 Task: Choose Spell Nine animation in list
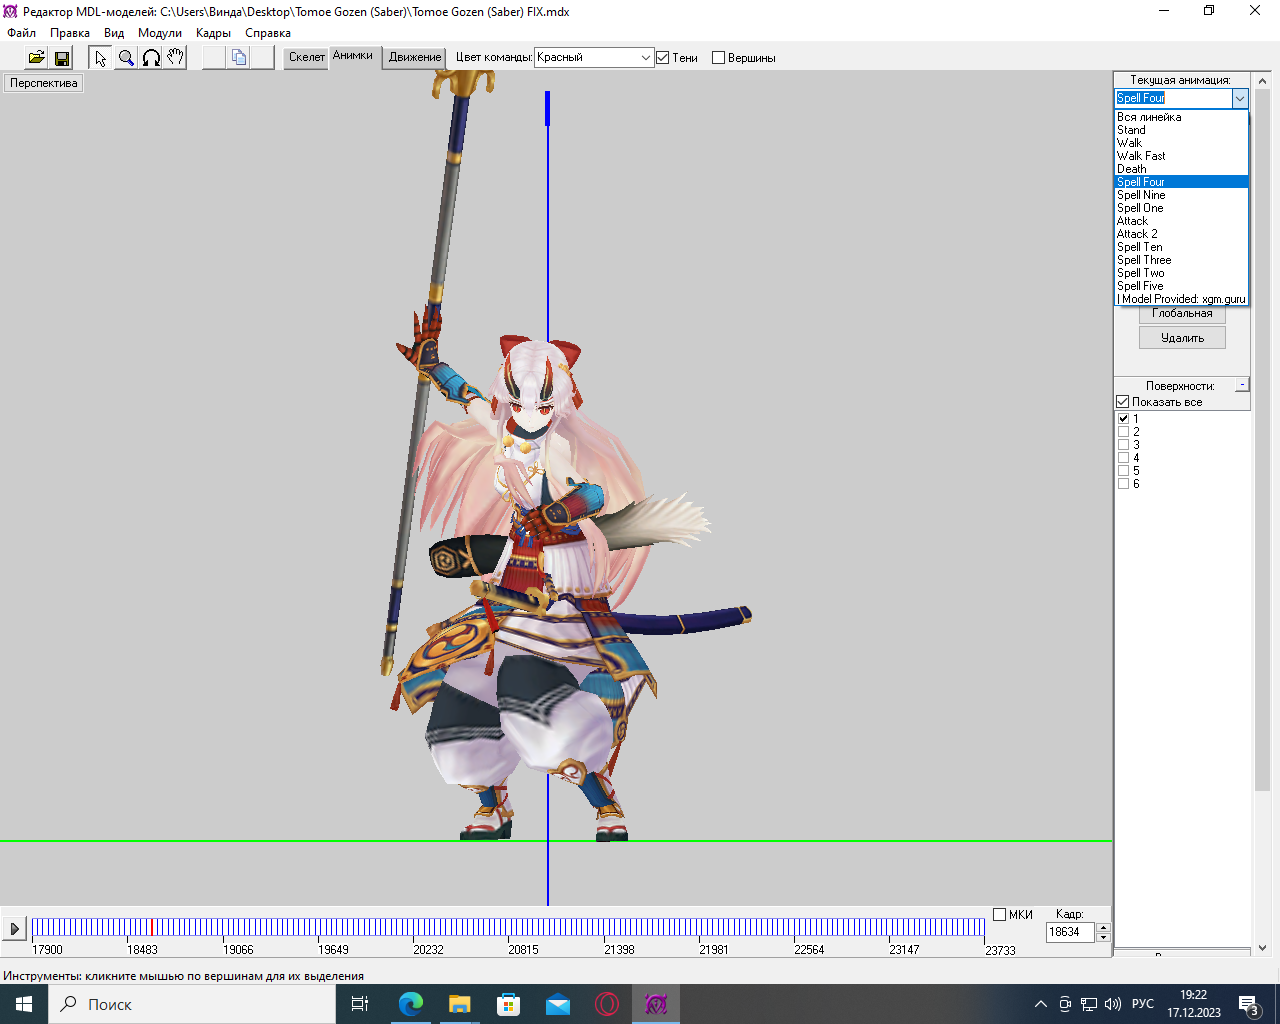1182,195
